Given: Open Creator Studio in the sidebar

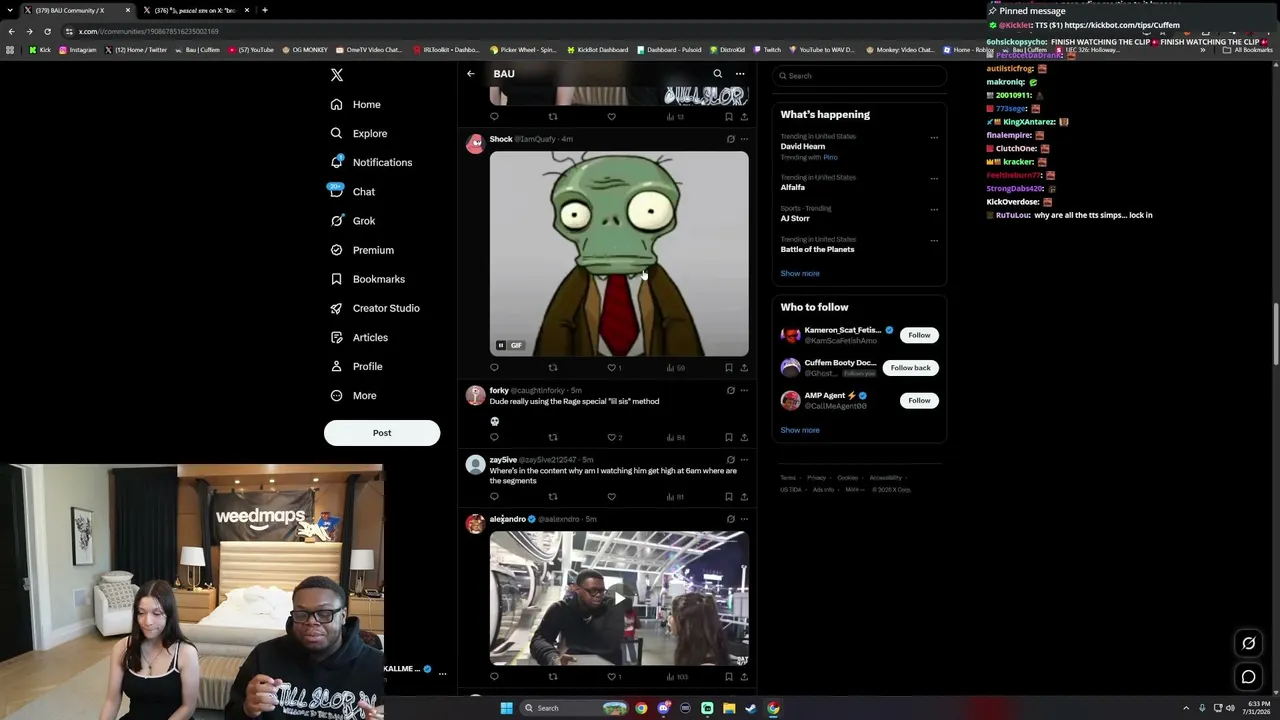Looking at the screenshot, I should coord(375,308).
